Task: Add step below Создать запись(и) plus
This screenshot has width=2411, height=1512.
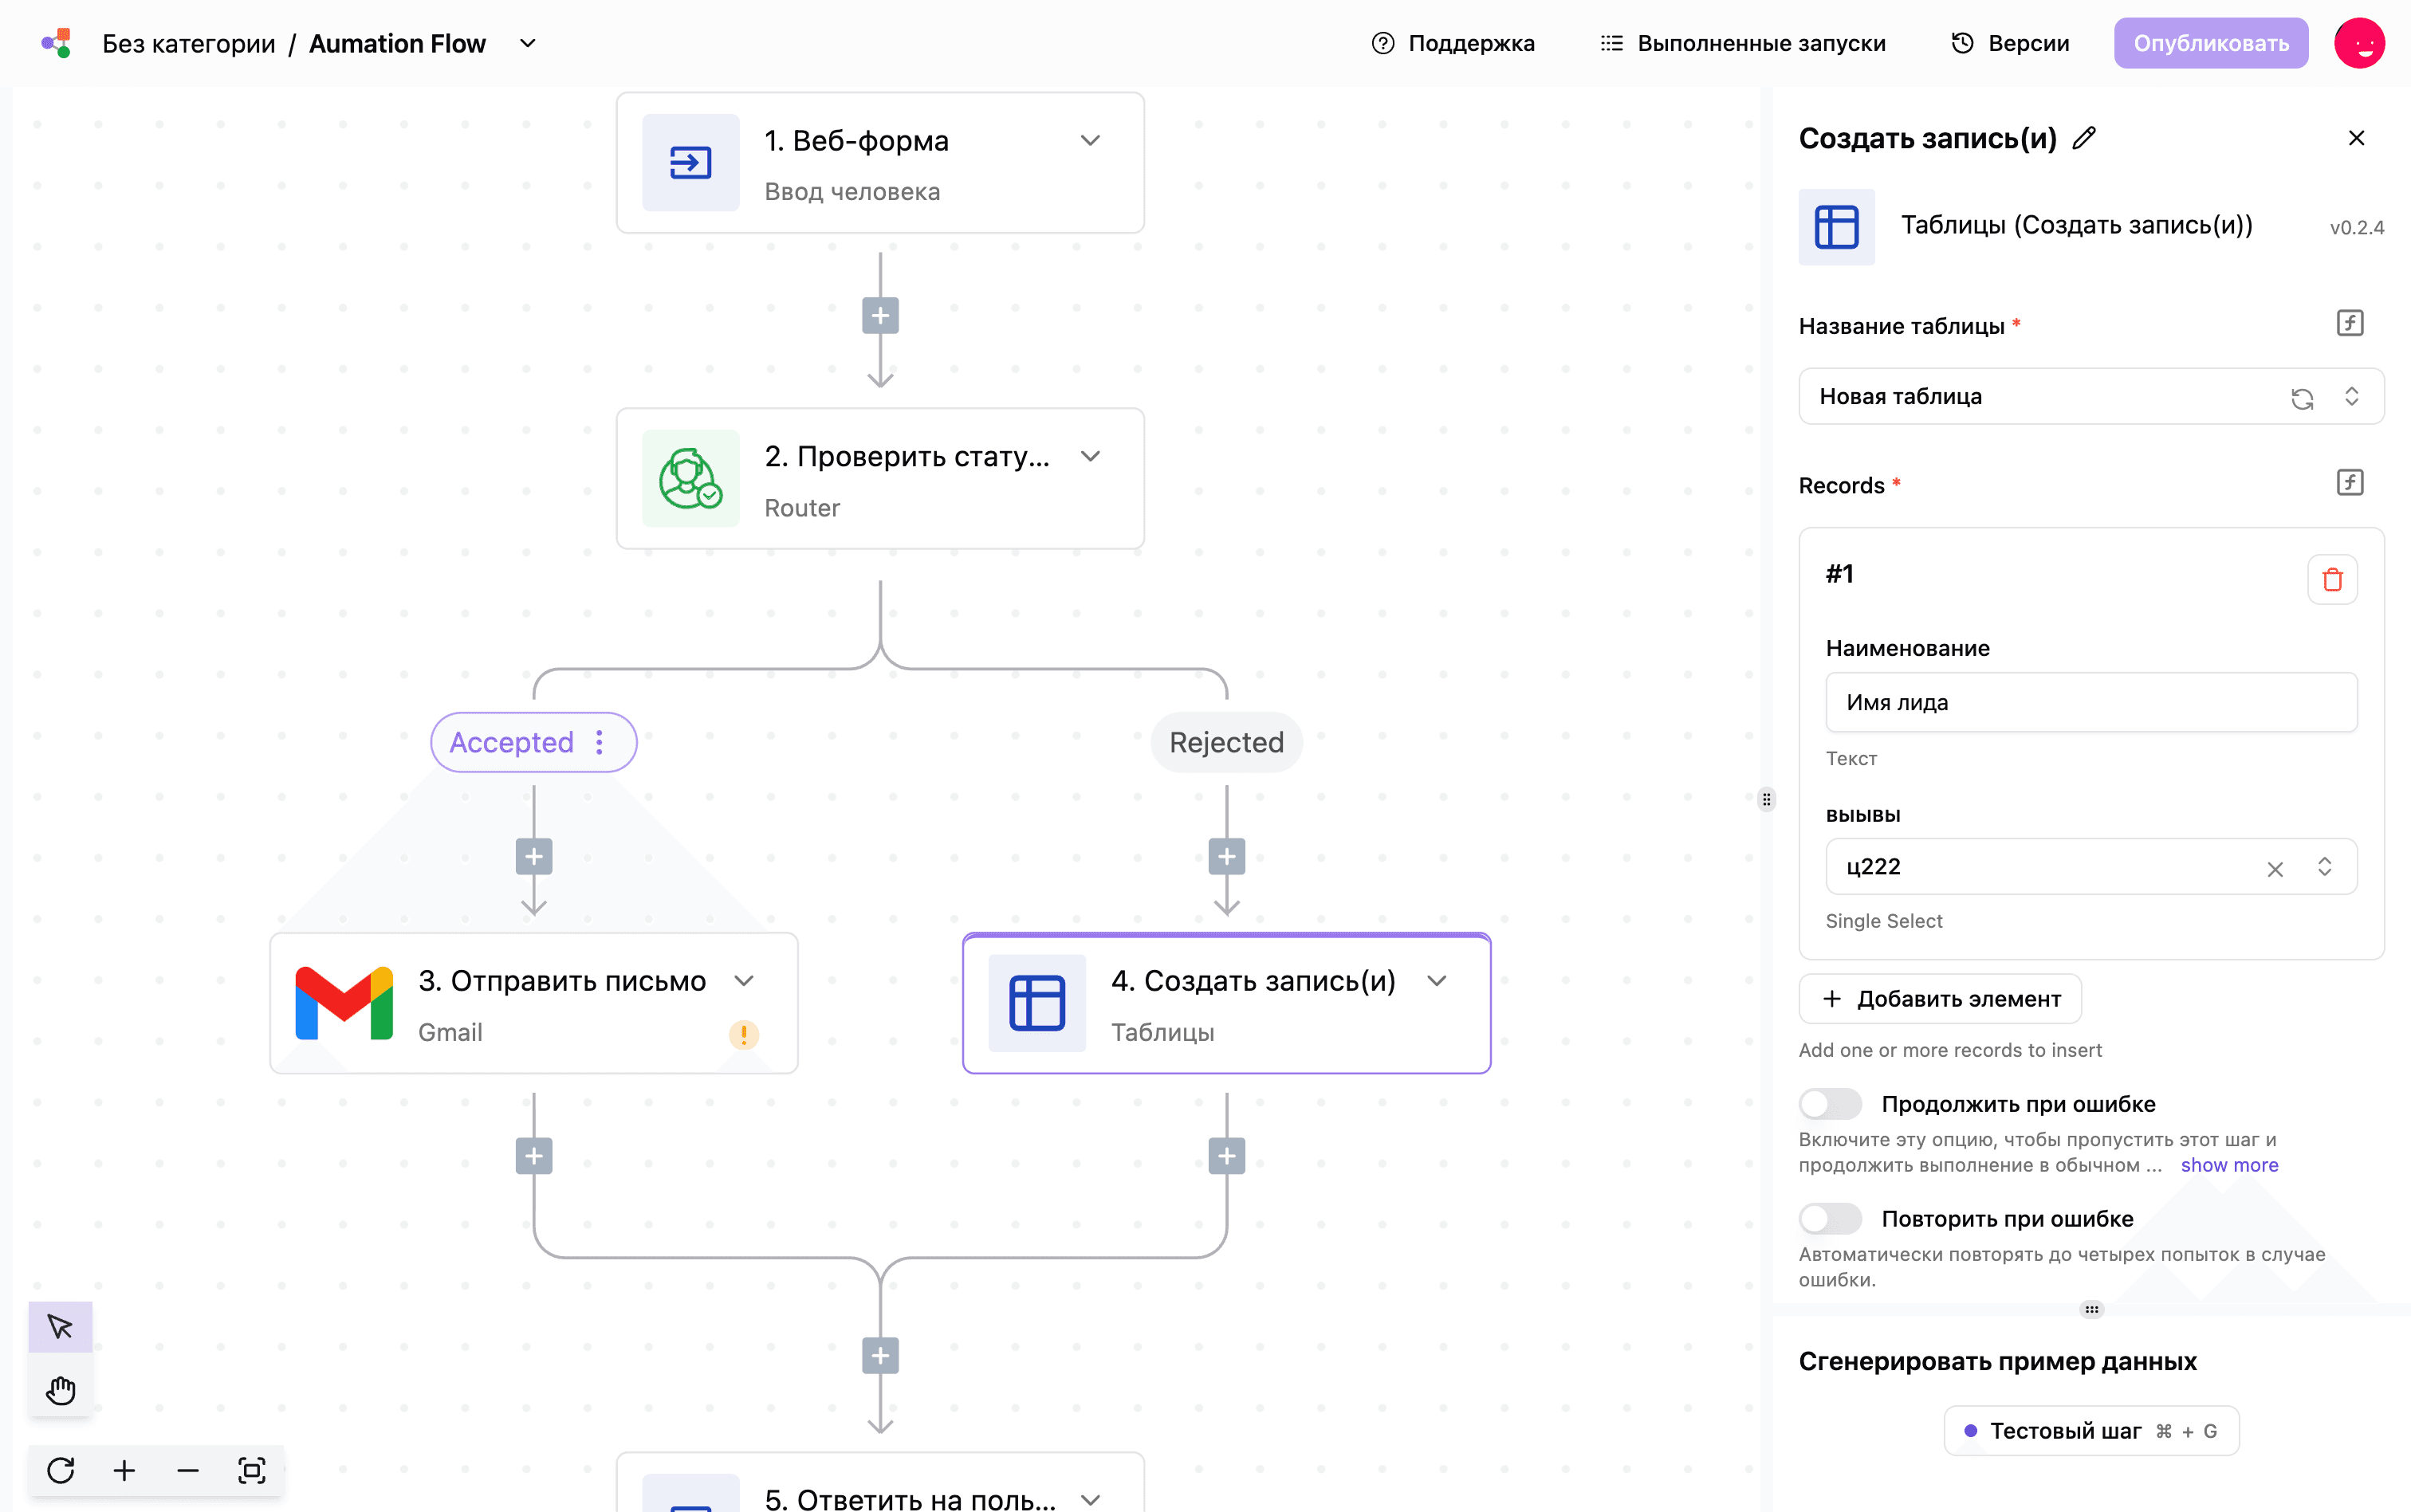Action: click(1227, 1156)
